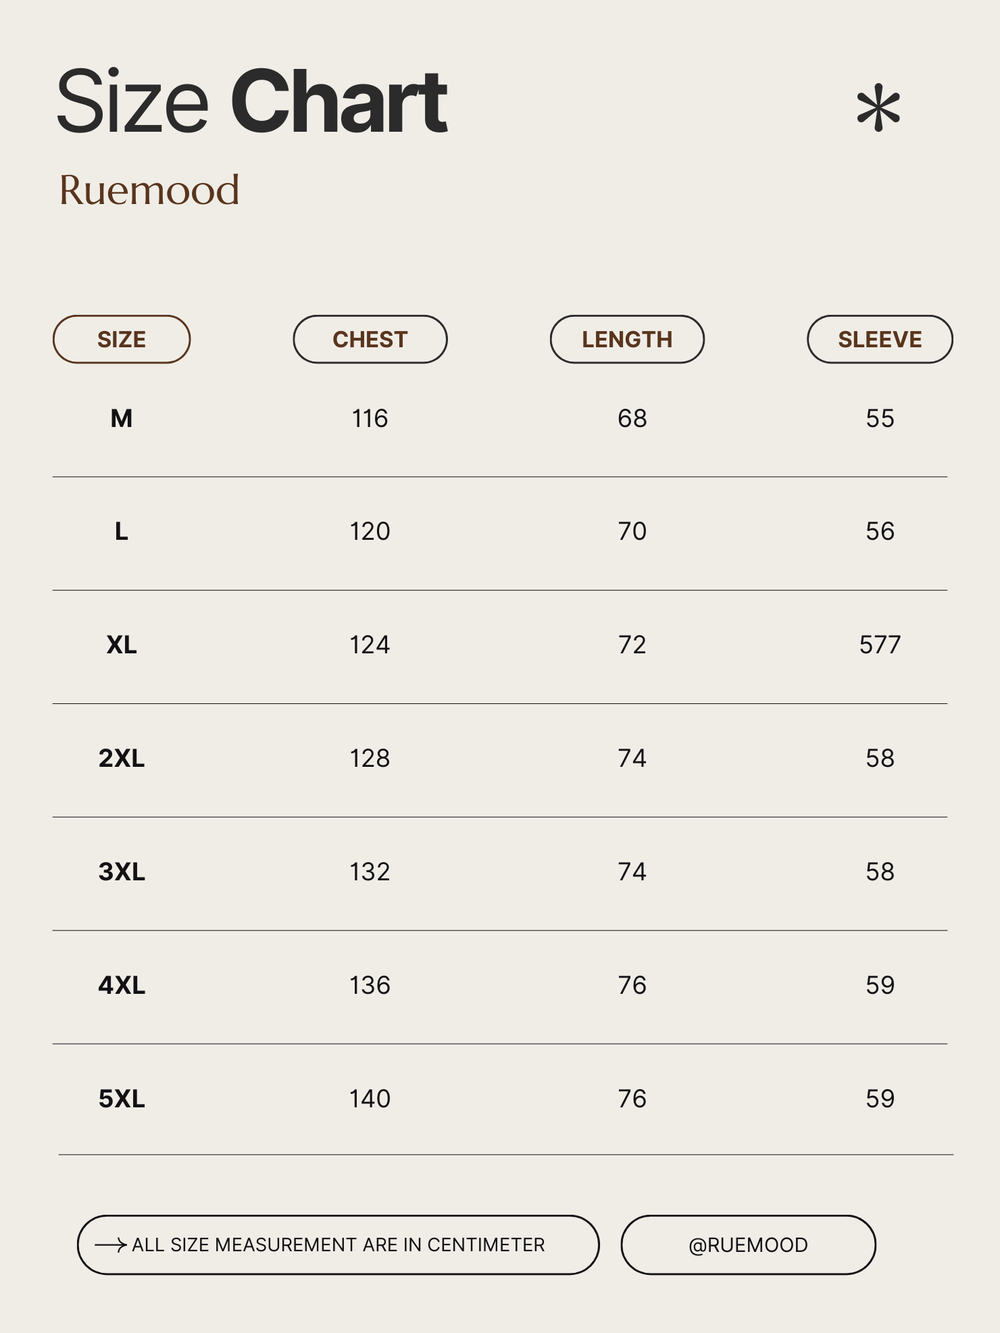Click the @RUEMOOD handle pill

click(x=748, y=1245)
